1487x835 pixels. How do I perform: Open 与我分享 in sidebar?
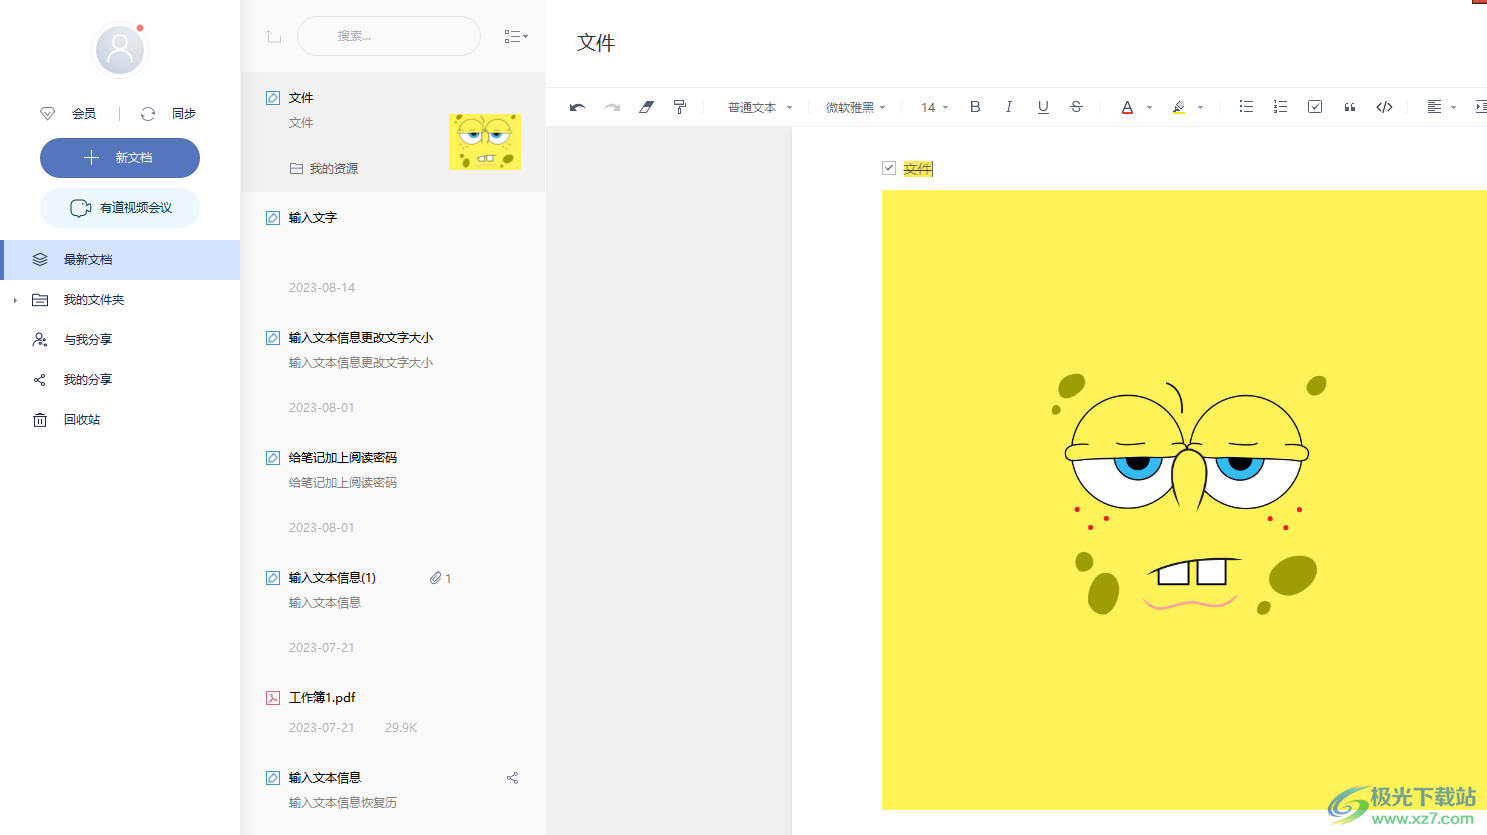coord(120,340)
